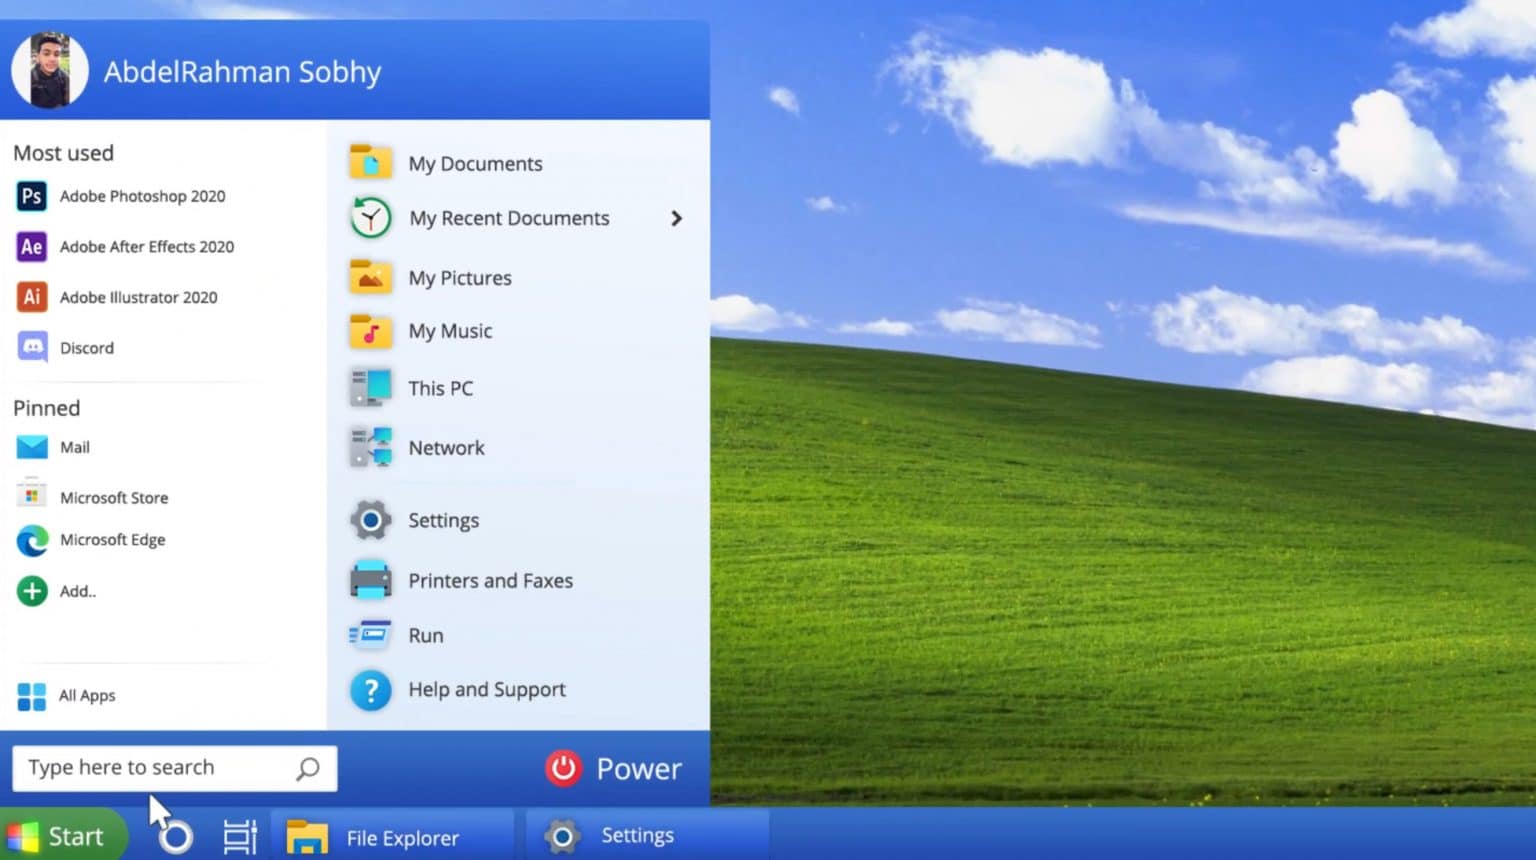This screenshot has height=860, width=1536.
Task: Open My Music folder
Action: coord(449,331)
